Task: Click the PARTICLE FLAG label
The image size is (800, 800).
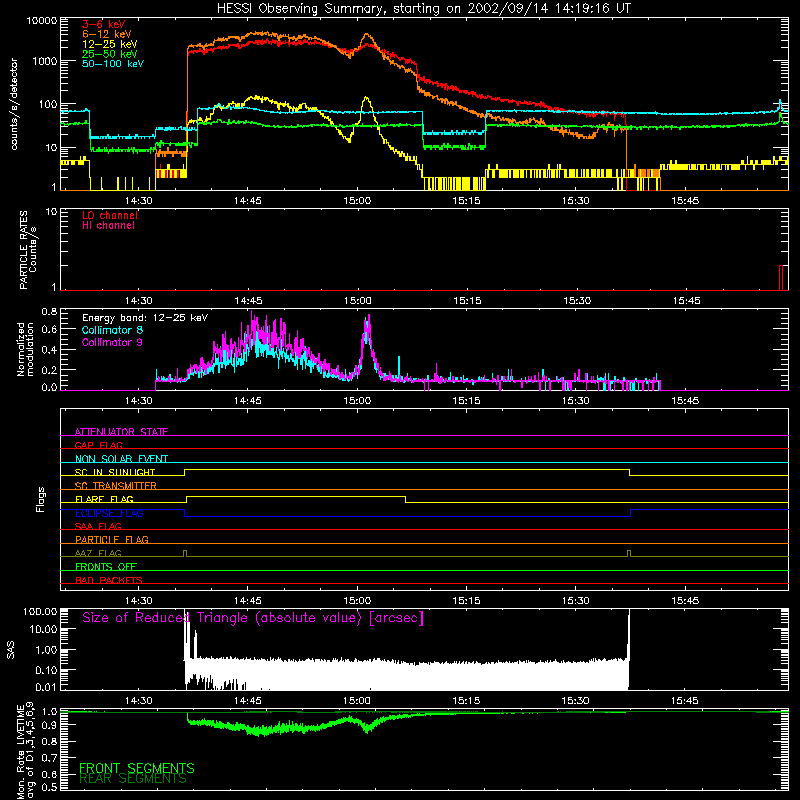Action: [112, 539]
